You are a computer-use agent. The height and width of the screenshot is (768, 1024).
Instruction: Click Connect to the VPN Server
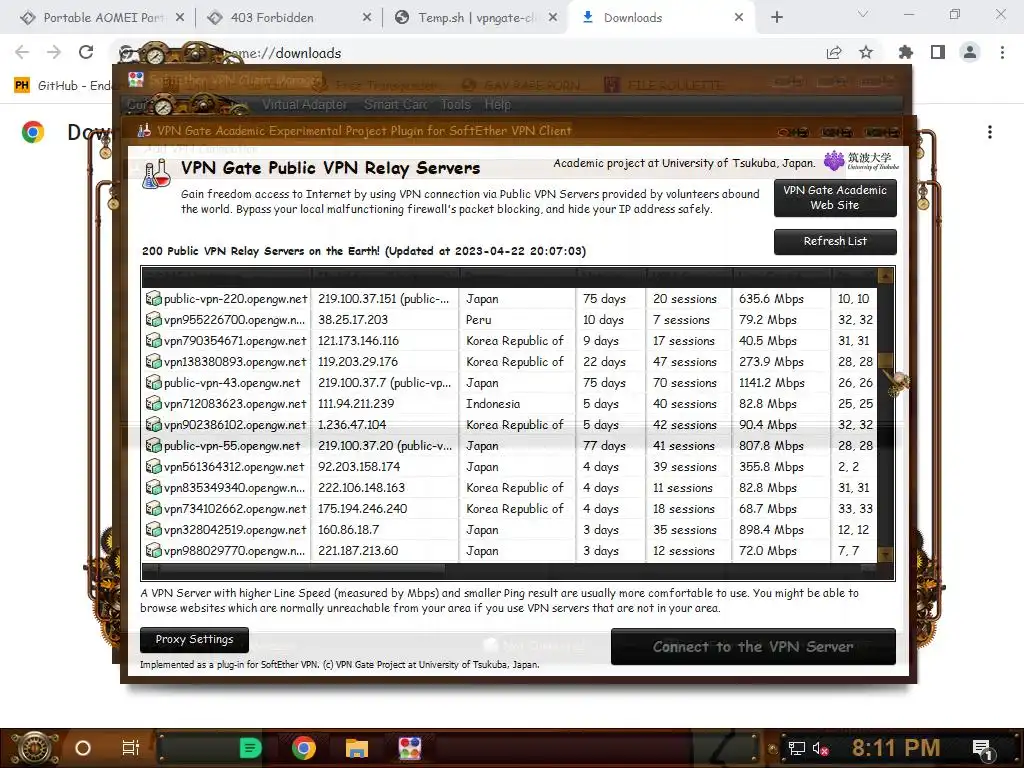point(753,647)
